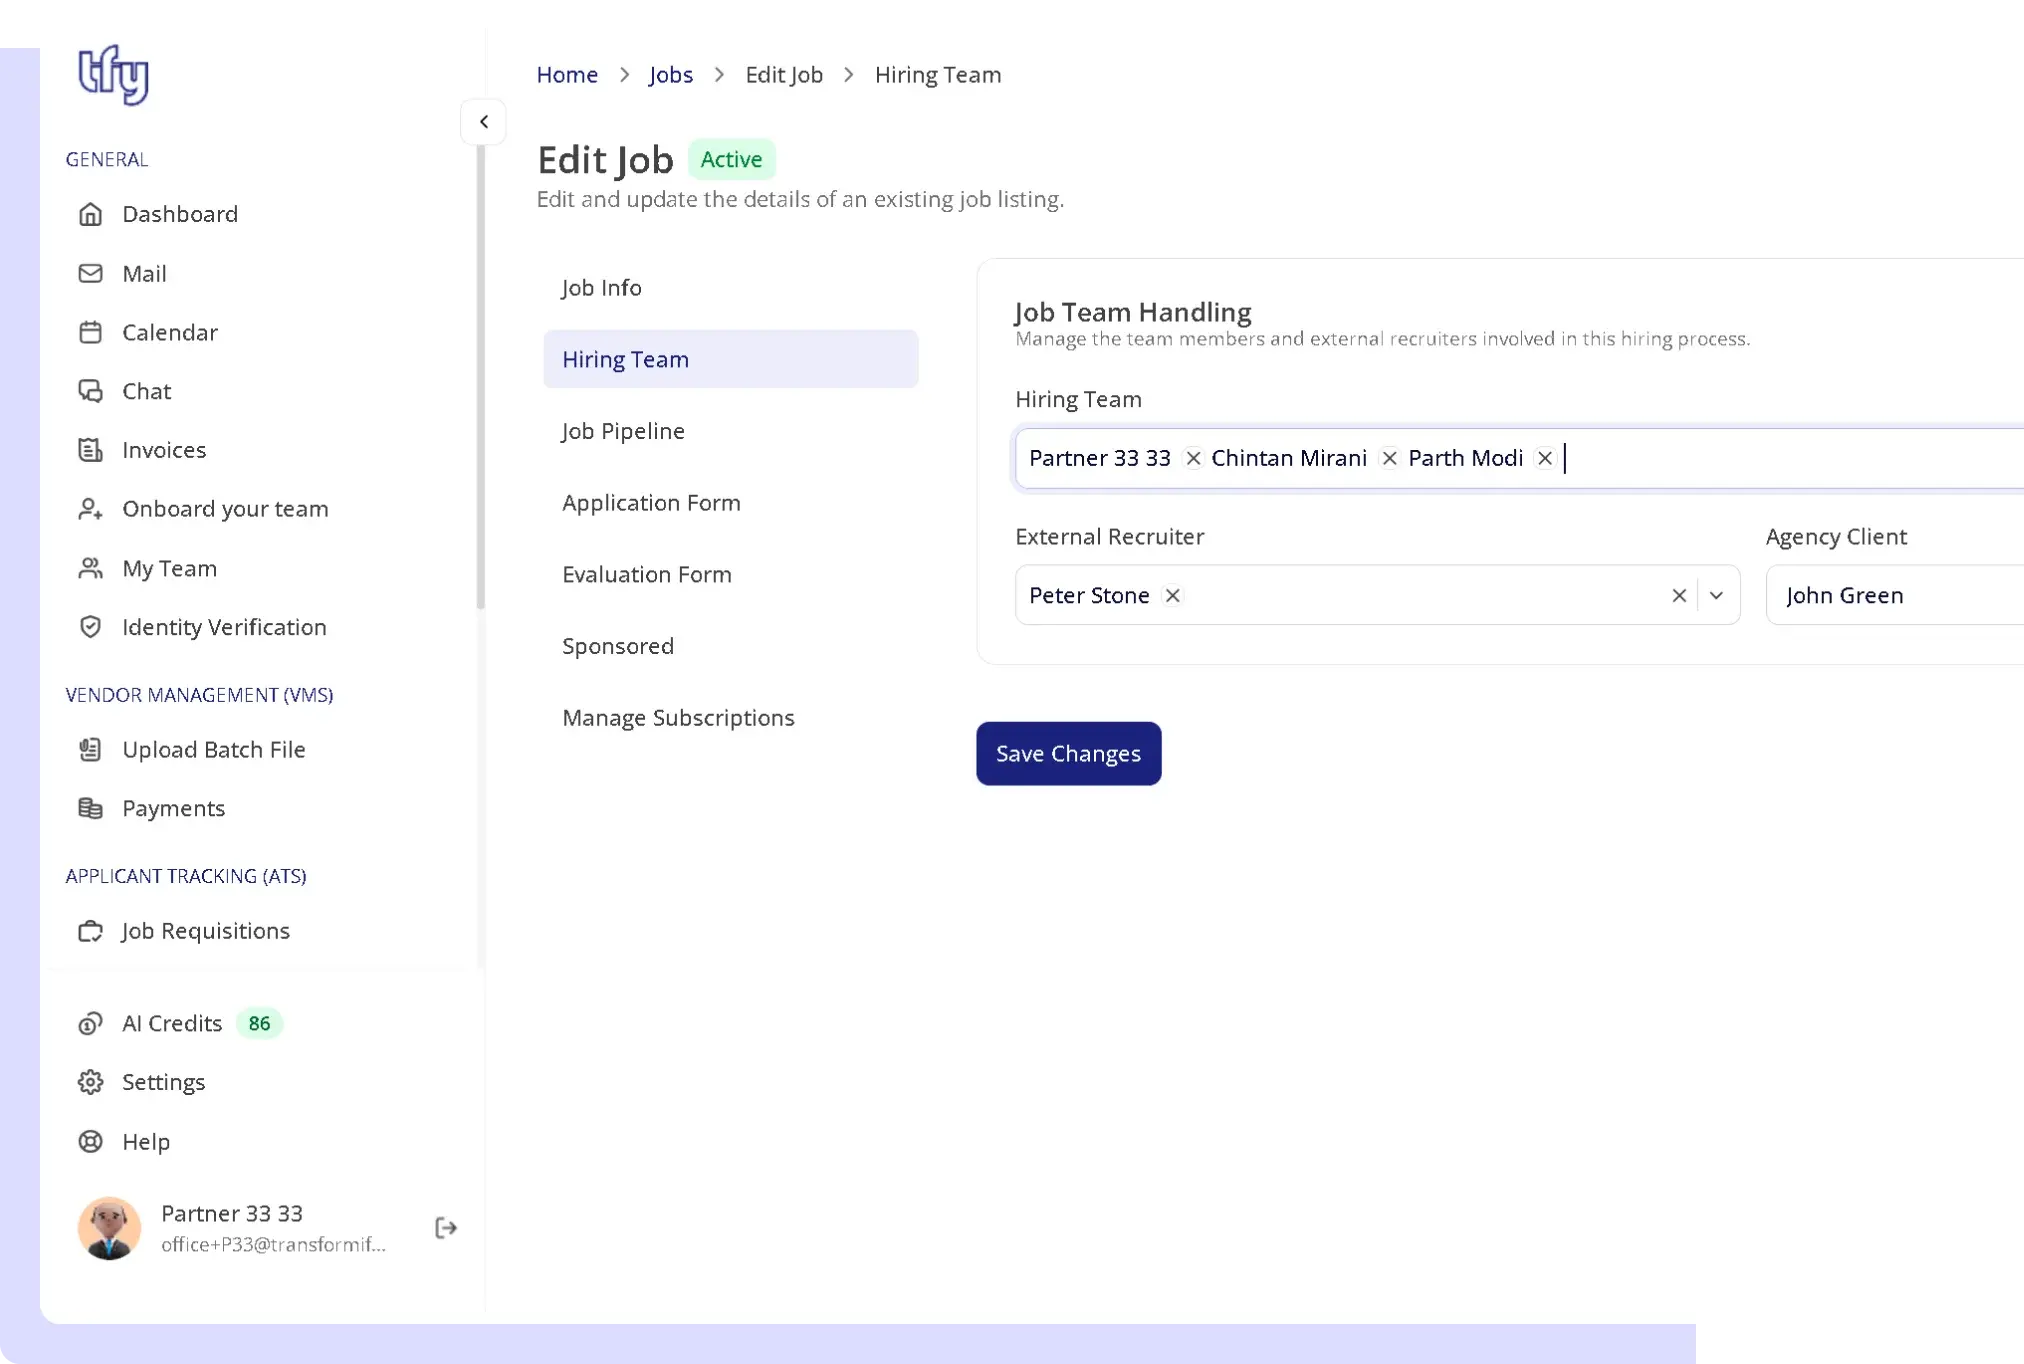
Task: Switch to the Job Info tab
Action: click(x=601, y=287)
